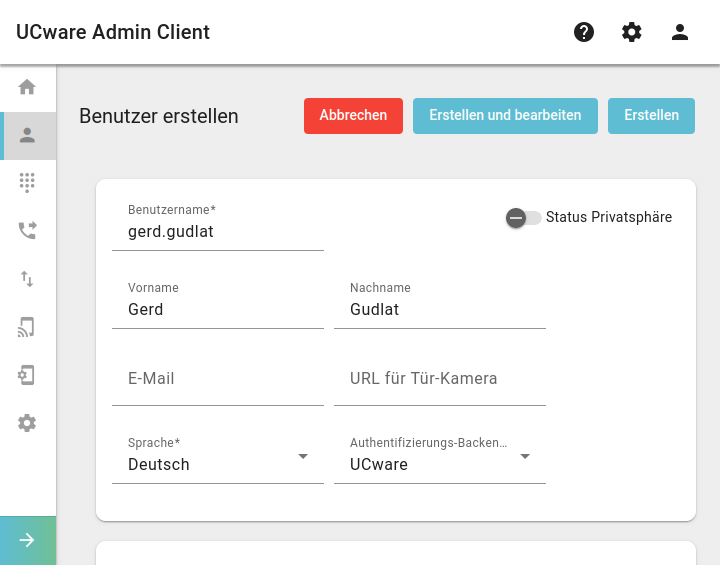Open the top bar settings gear

[632, 32]
